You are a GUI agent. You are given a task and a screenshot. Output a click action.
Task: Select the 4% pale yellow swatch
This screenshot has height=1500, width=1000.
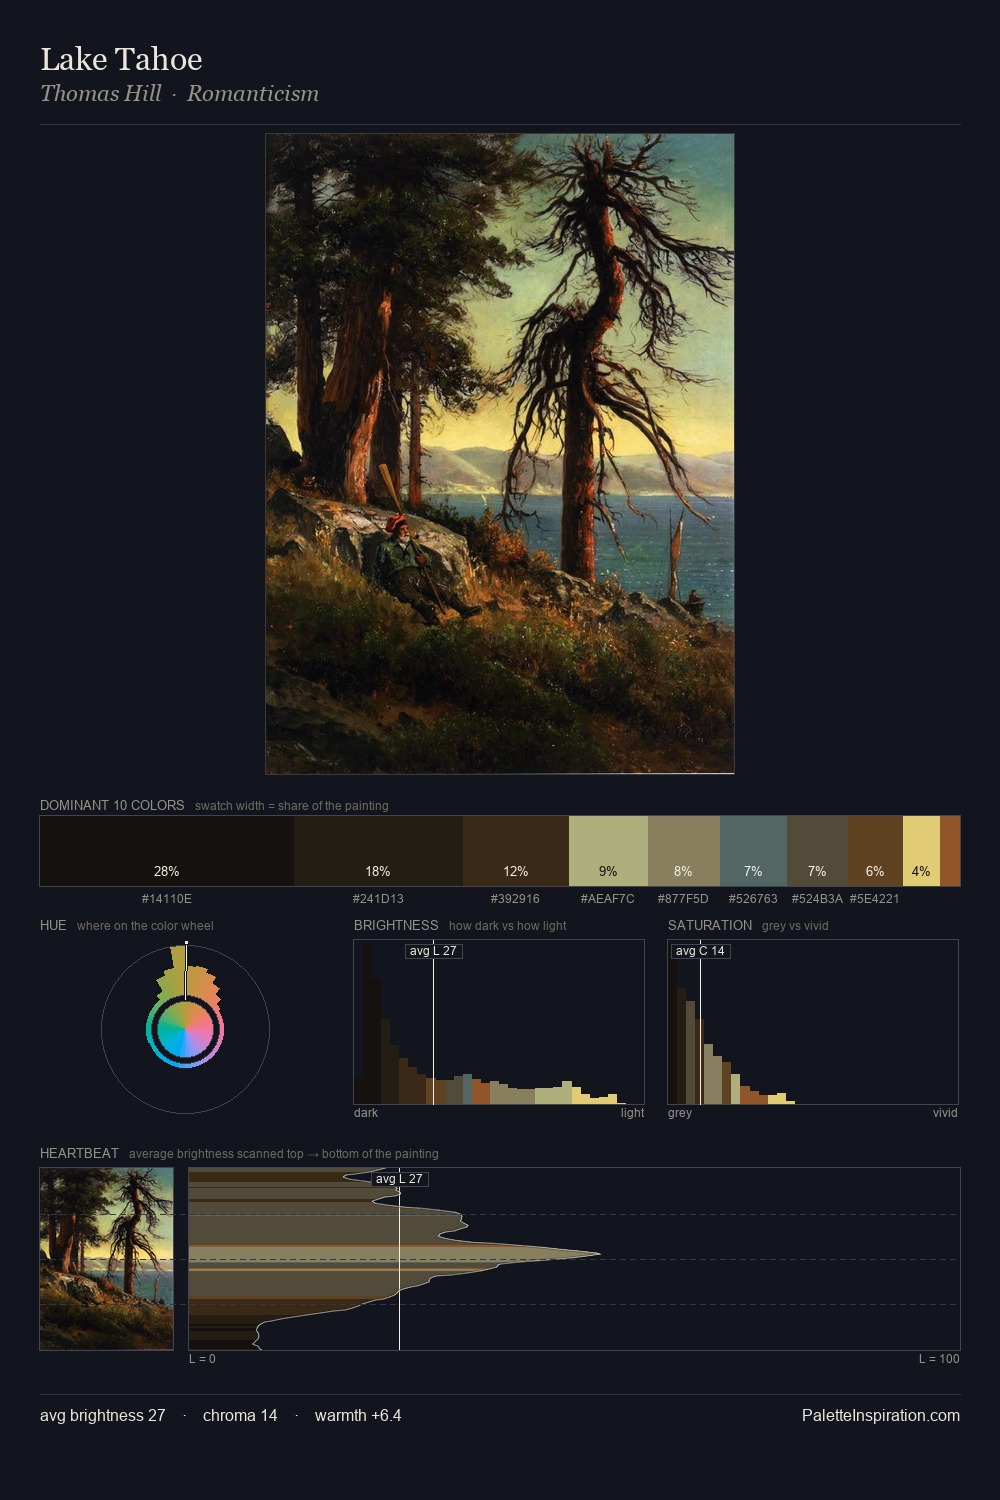[921, 851]
